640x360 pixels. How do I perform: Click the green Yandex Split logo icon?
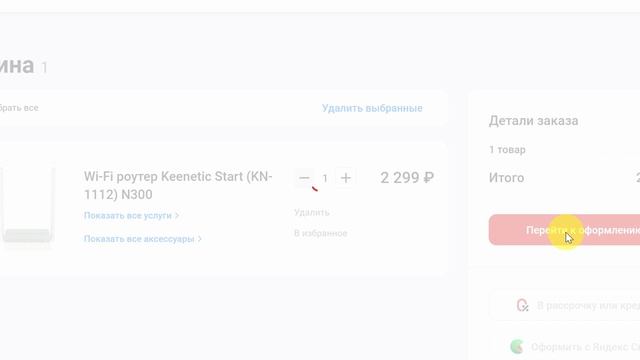click(x=517, y=347)
